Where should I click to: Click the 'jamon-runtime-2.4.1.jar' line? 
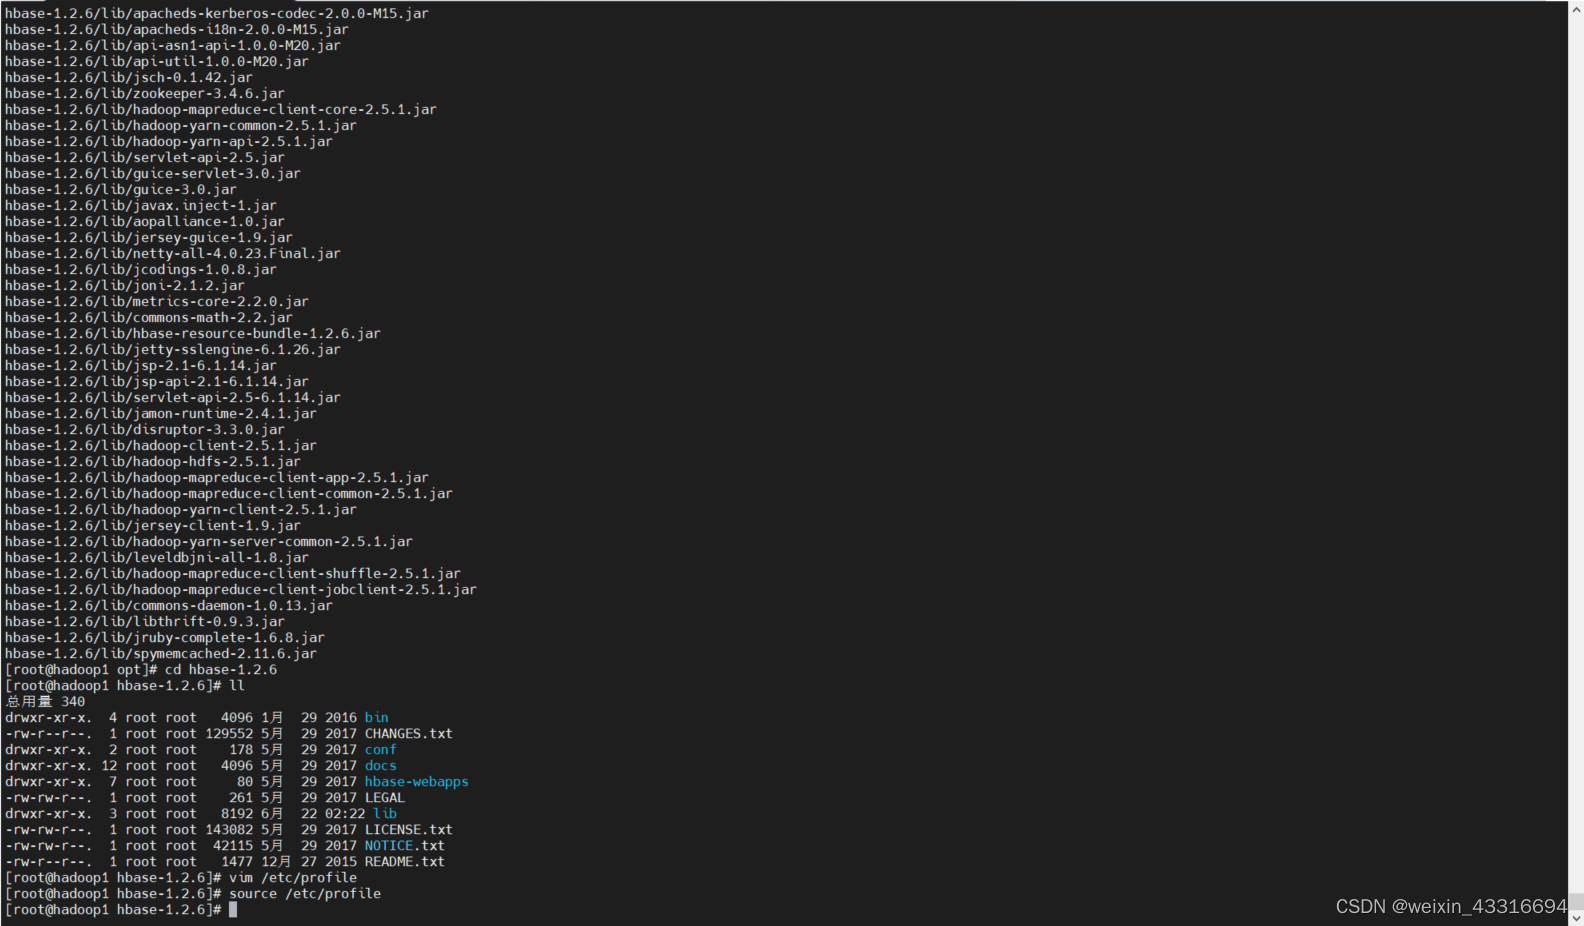(161, 414)
